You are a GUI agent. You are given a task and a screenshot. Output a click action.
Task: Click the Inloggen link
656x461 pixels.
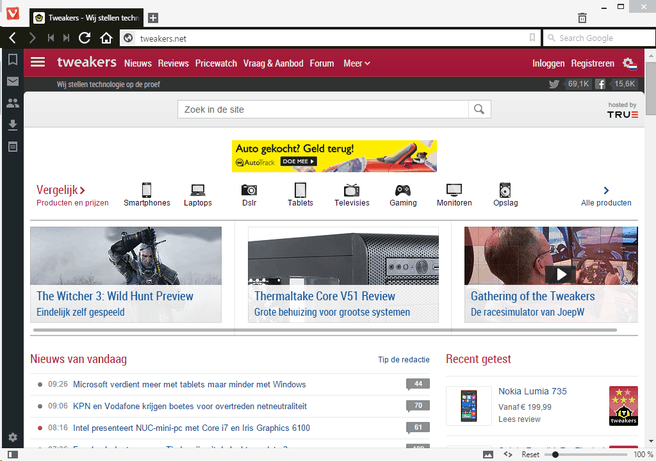click(x=548, y=64)
